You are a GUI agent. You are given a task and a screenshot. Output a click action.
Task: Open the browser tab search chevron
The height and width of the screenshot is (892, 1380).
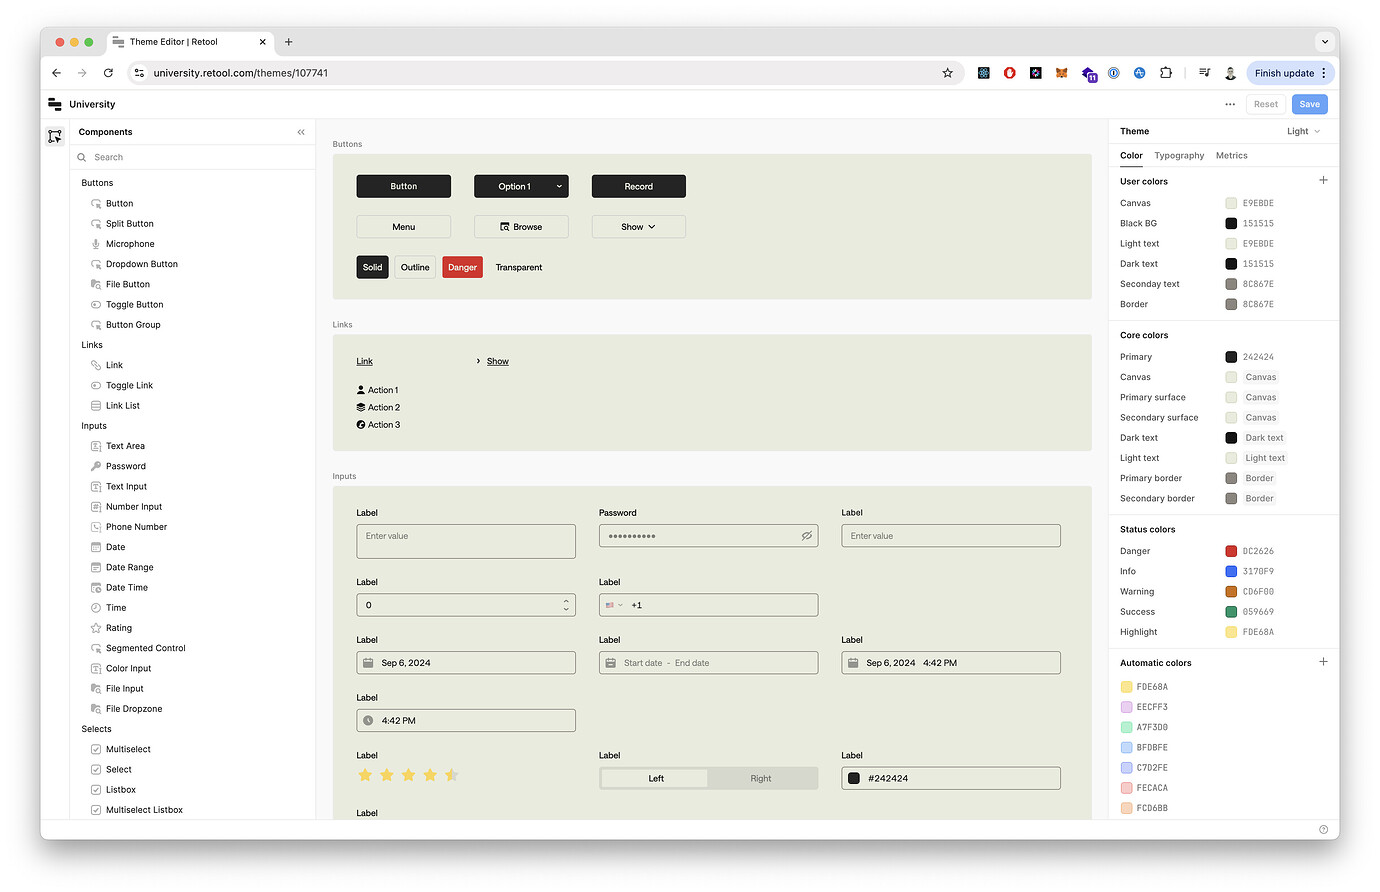[x=1324, y=42]
